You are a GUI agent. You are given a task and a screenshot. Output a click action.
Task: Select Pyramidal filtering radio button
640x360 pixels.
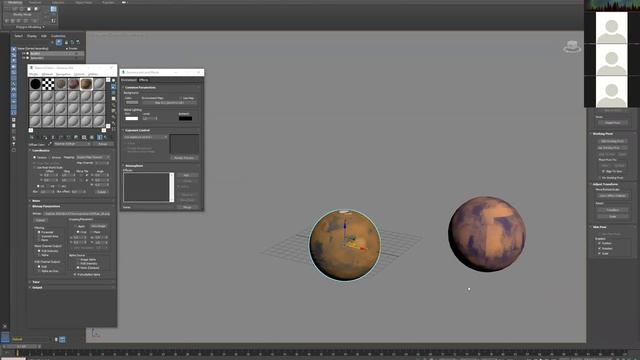coord(39,232)
